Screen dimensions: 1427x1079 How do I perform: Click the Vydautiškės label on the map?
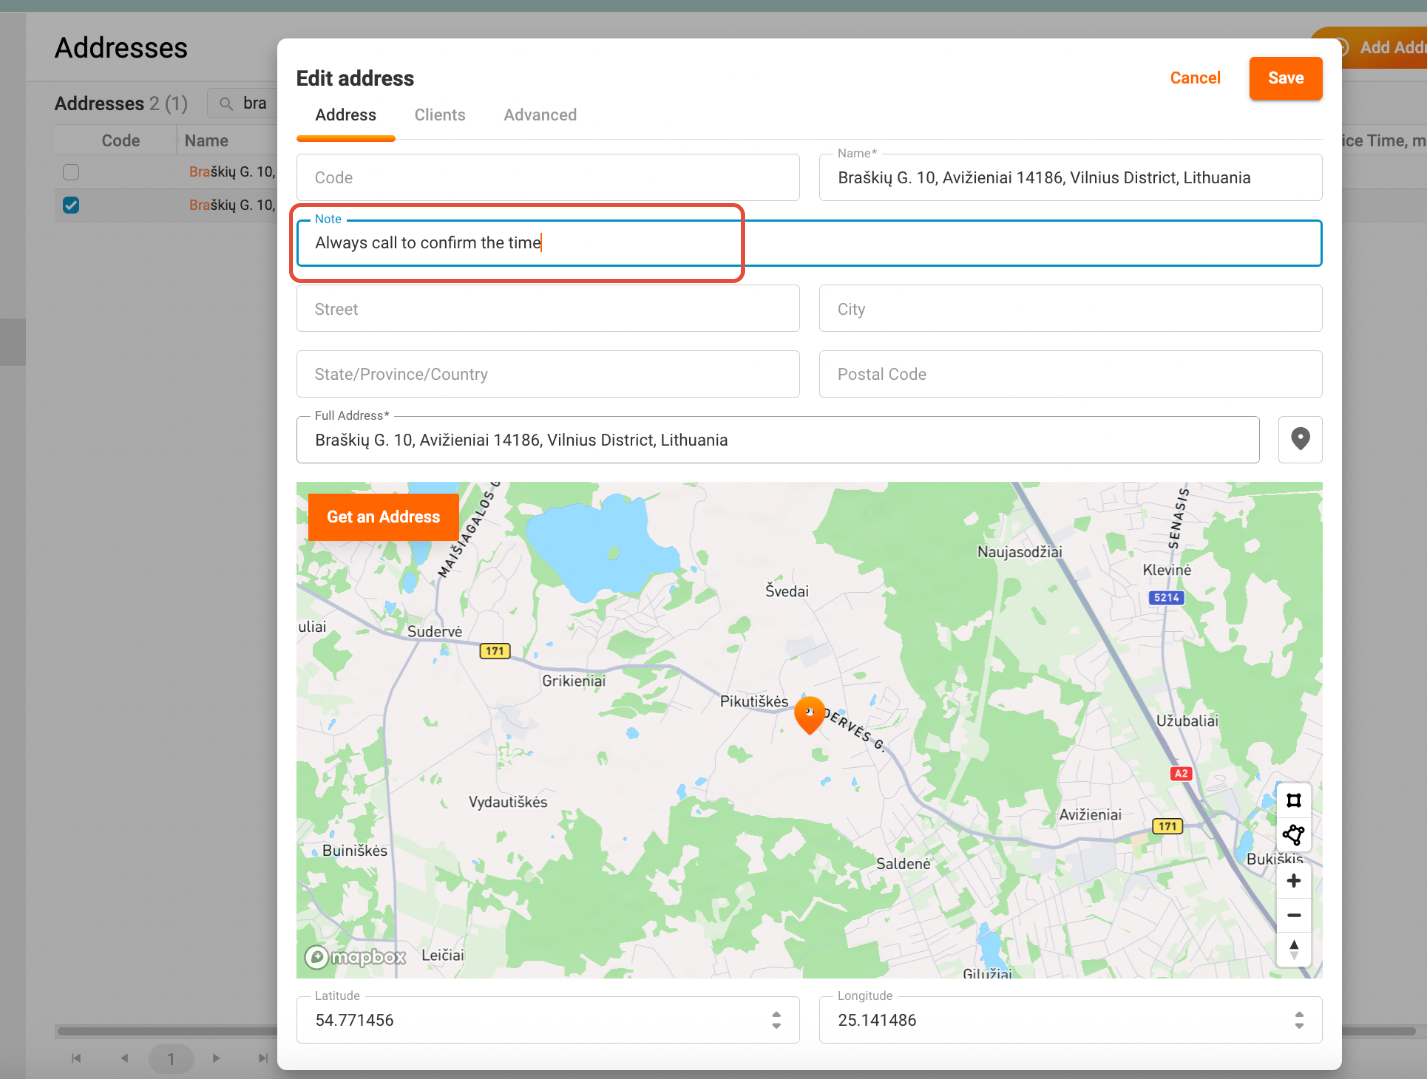508,802
